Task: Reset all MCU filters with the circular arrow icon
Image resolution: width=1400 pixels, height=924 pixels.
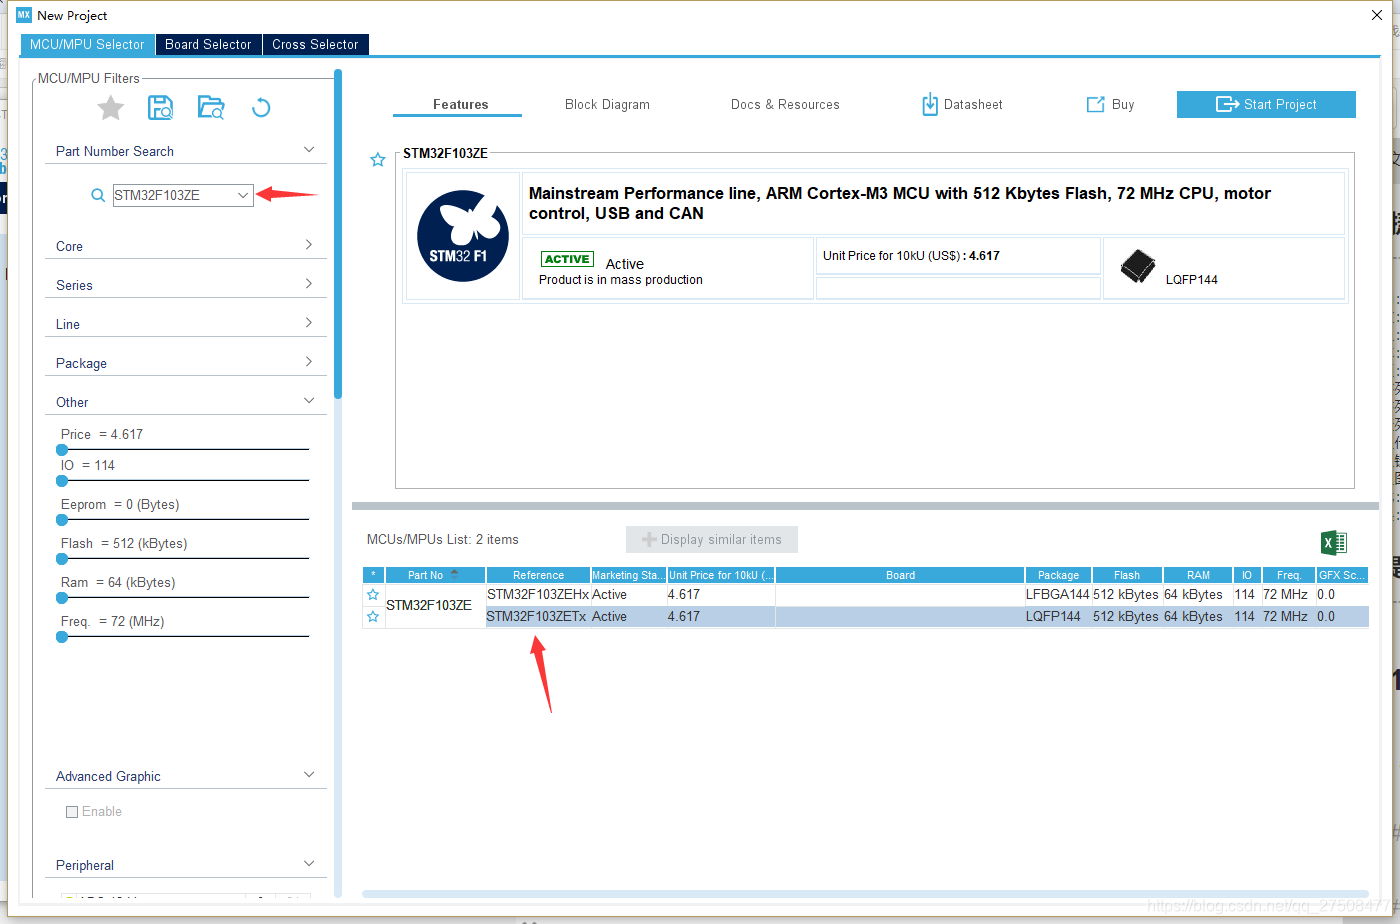Action: [x=261, y=108]
